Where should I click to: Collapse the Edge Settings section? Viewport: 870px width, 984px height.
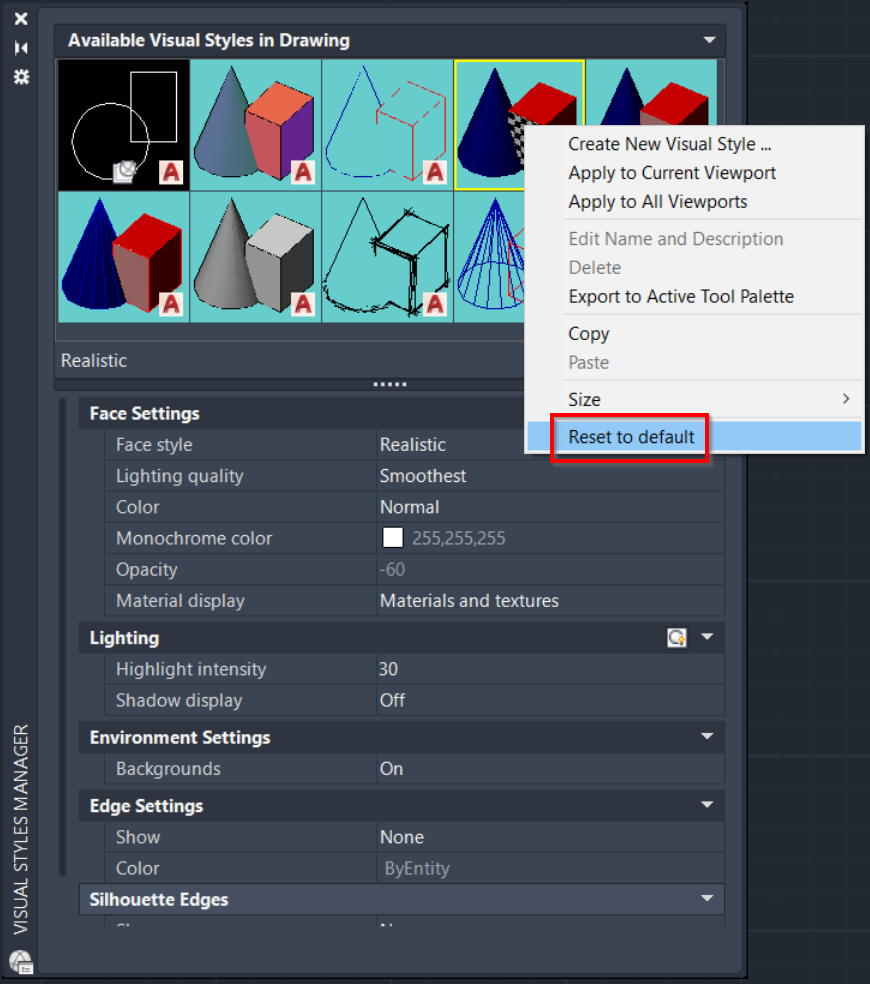pyautogui.click(x=707, y=805)
